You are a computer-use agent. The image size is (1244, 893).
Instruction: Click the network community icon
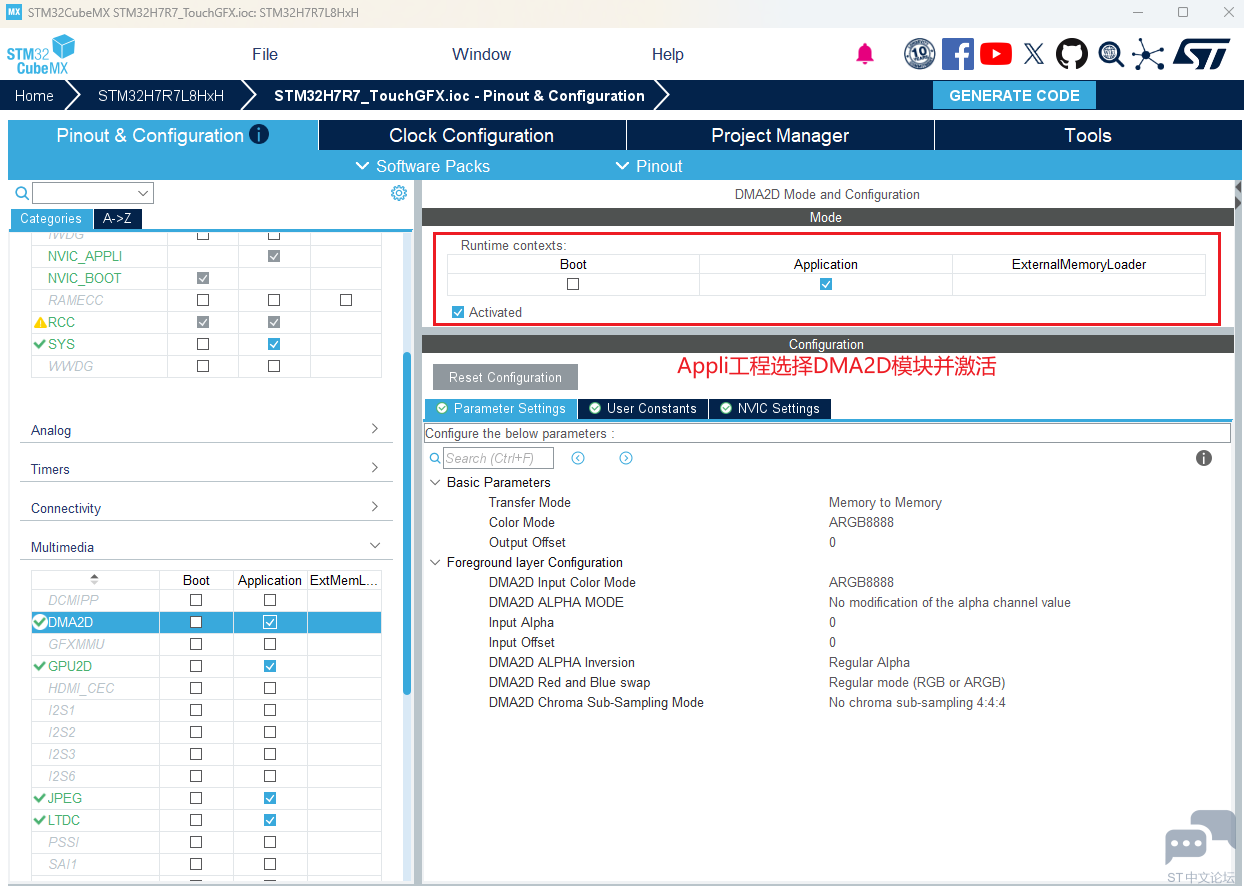click(x=1148, y=54)
